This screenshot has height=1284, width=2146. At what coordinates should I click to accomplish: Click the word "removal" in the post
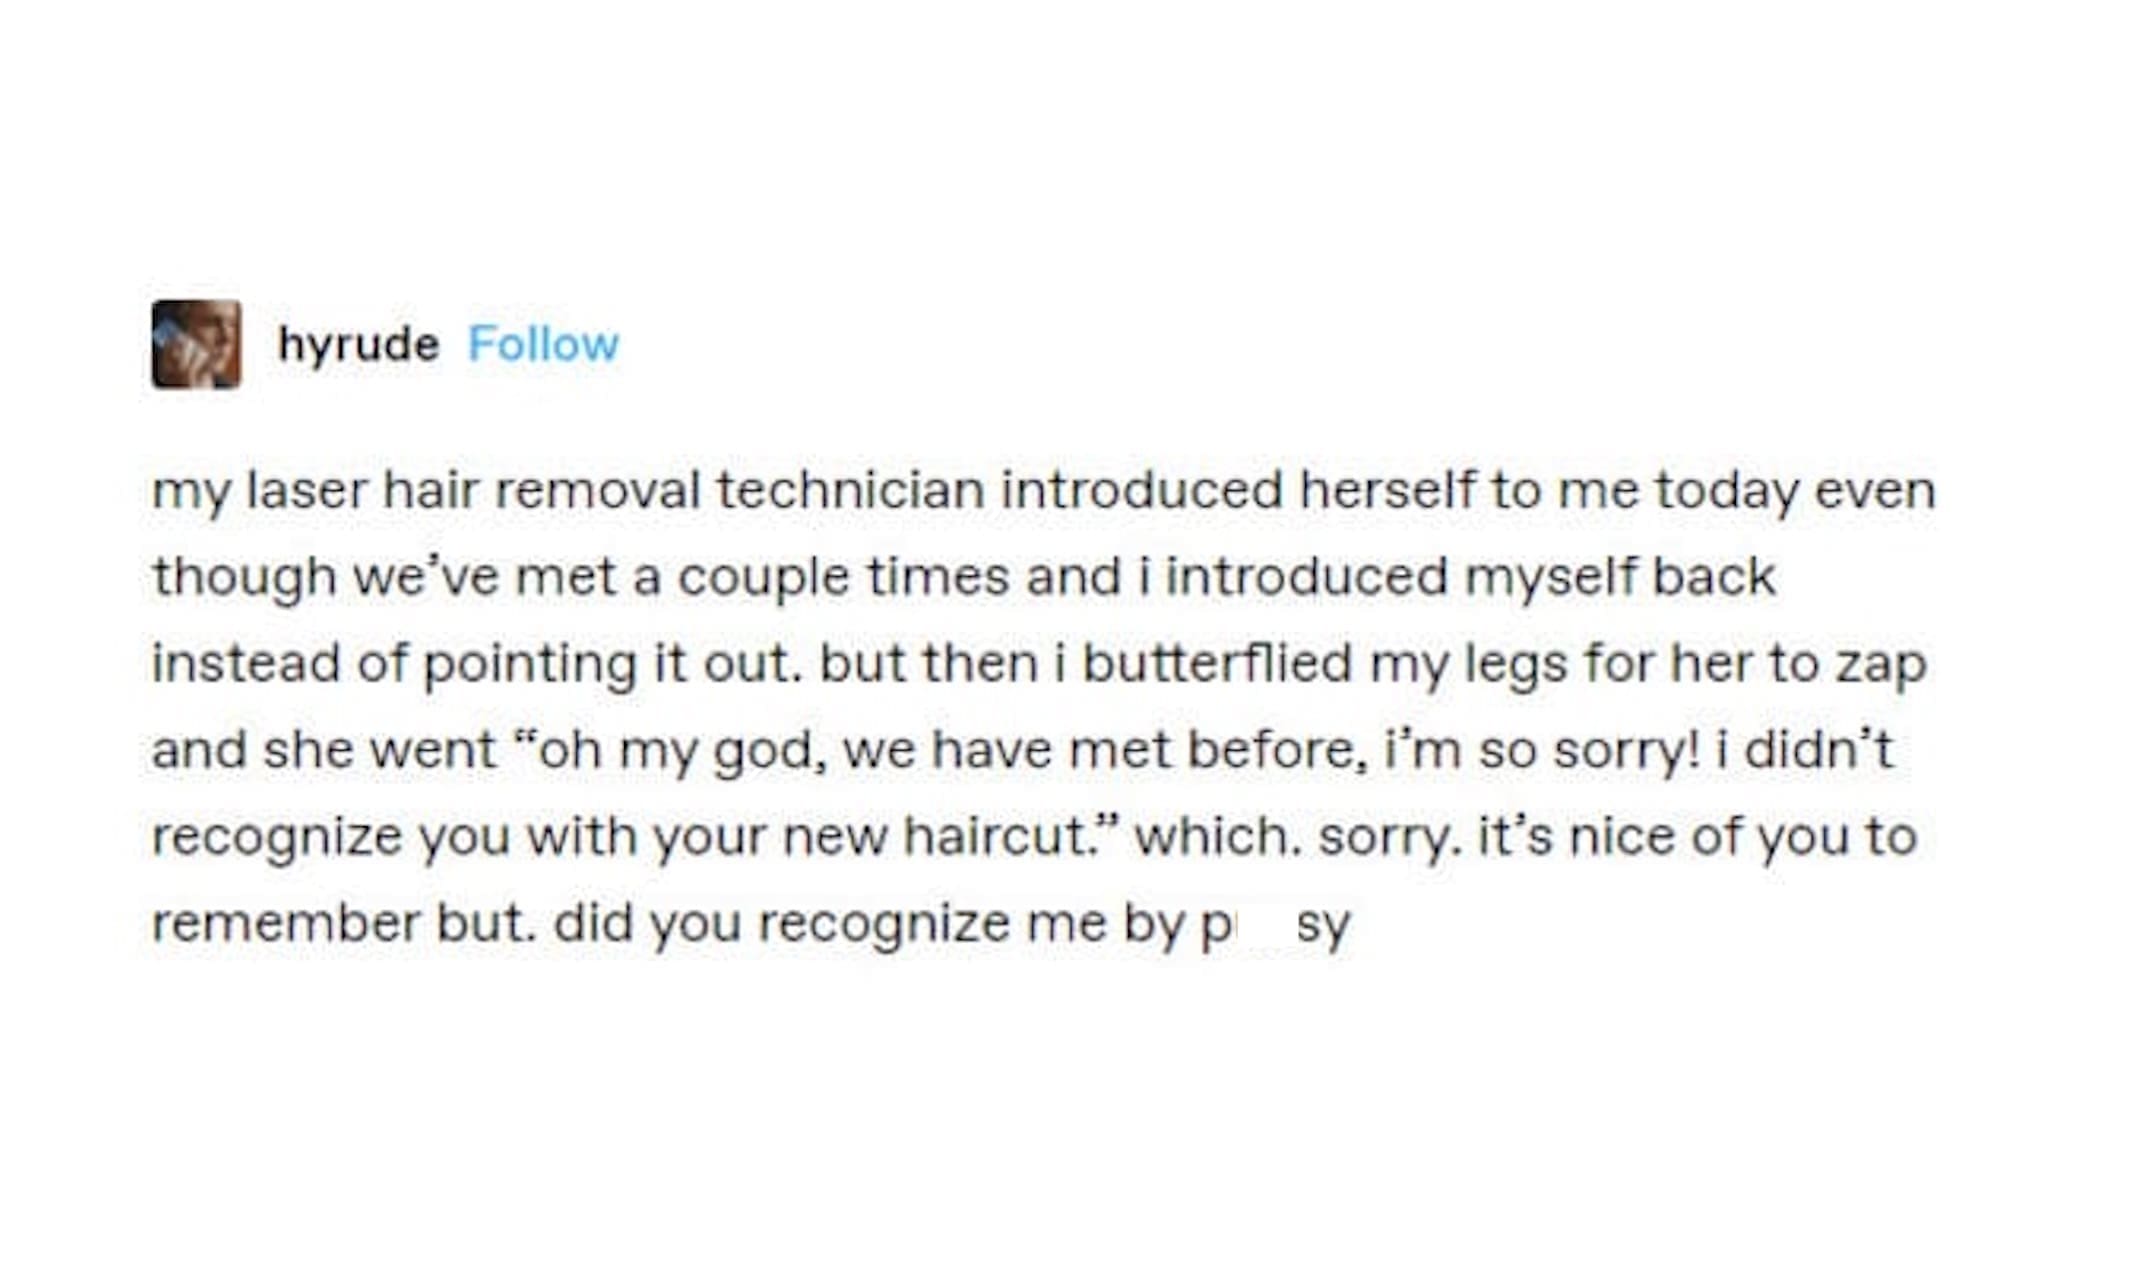[597, 491]
